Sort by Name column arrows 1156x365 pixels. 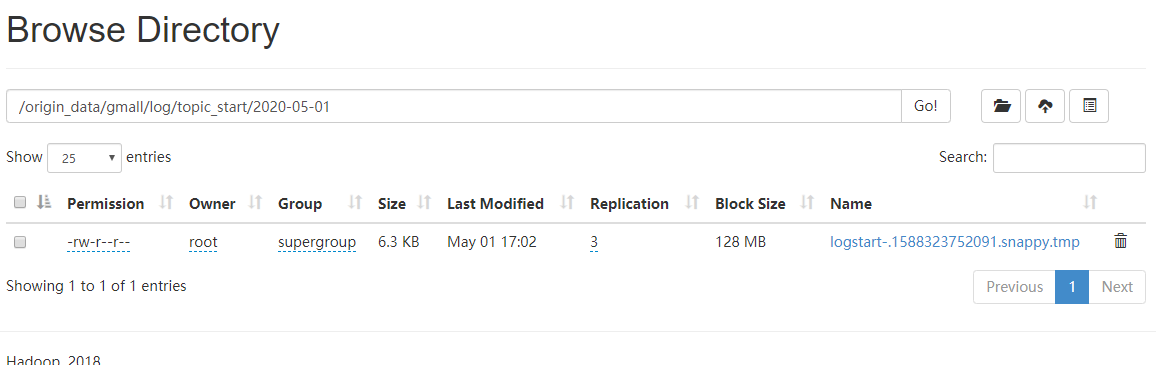pyautogui.click(x=1090, y=203)
